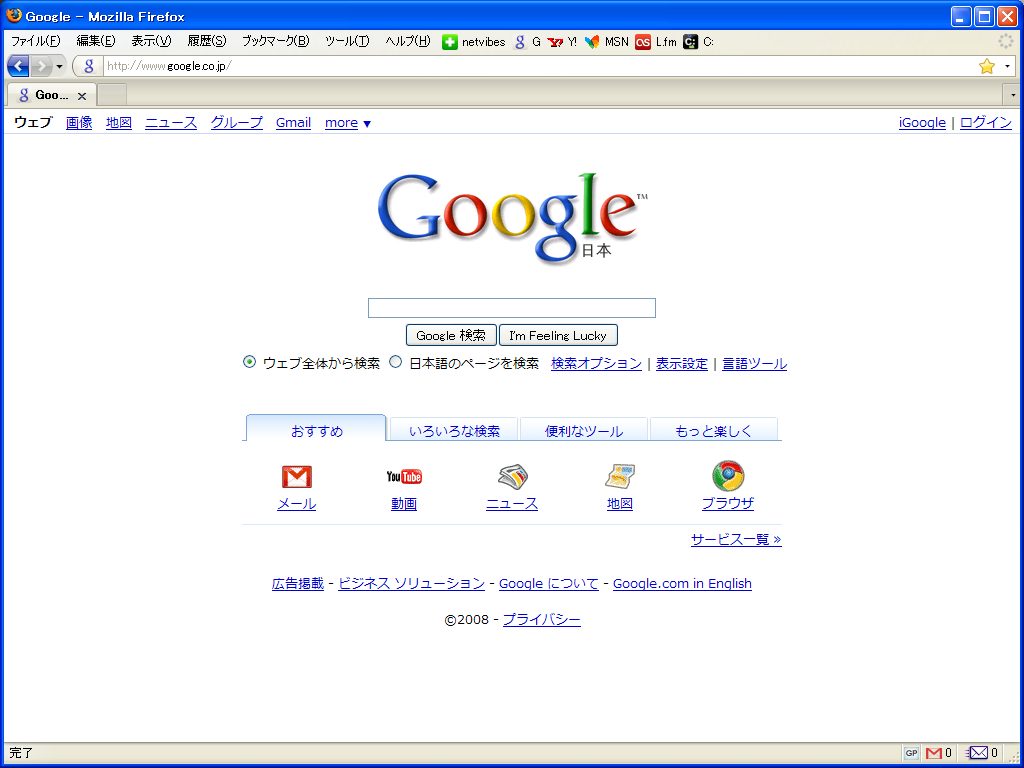The width and height of the screenshot is (1024, 768).
Task: Open the 広告掲載 link
Action: coord(298,584)
